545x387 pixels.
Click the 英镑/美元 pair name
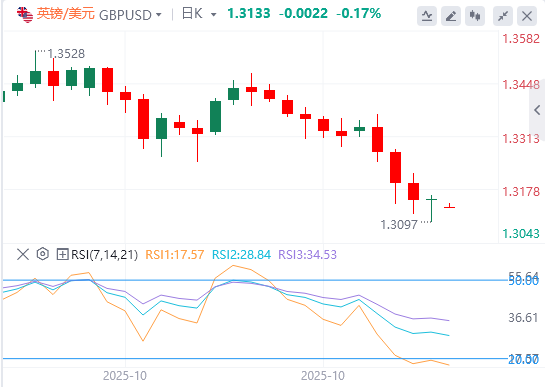(65, 14)
